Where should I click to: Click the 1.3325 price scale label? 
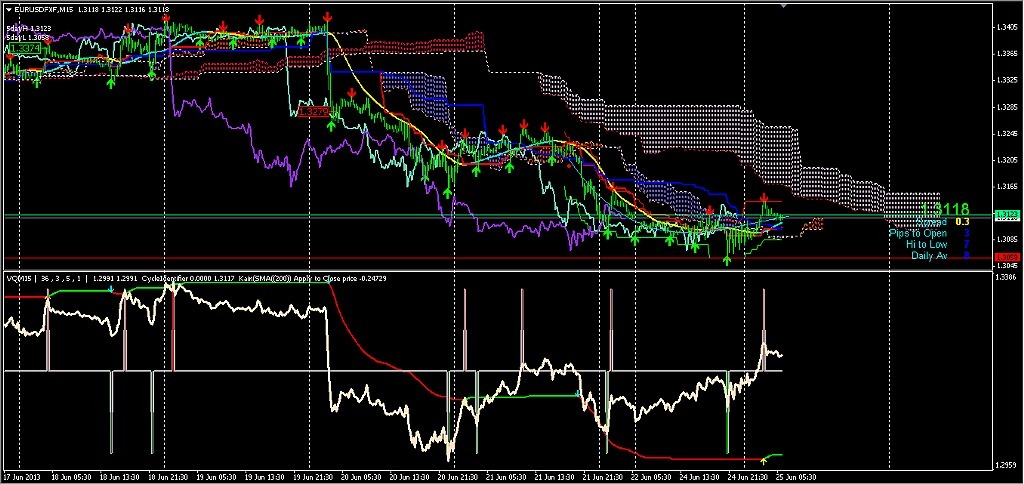[x=1006, y=81]
